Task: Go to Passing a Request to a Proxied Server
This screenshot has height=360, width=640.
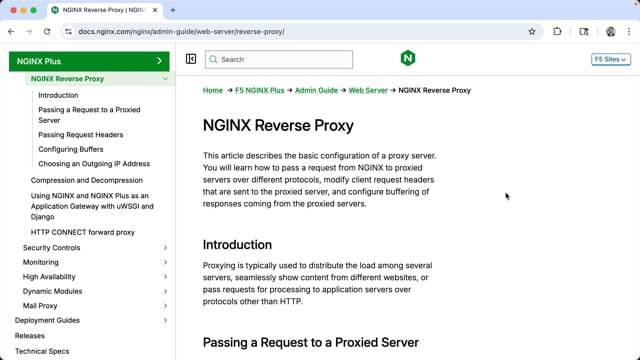Action: [x=89, y=115]
